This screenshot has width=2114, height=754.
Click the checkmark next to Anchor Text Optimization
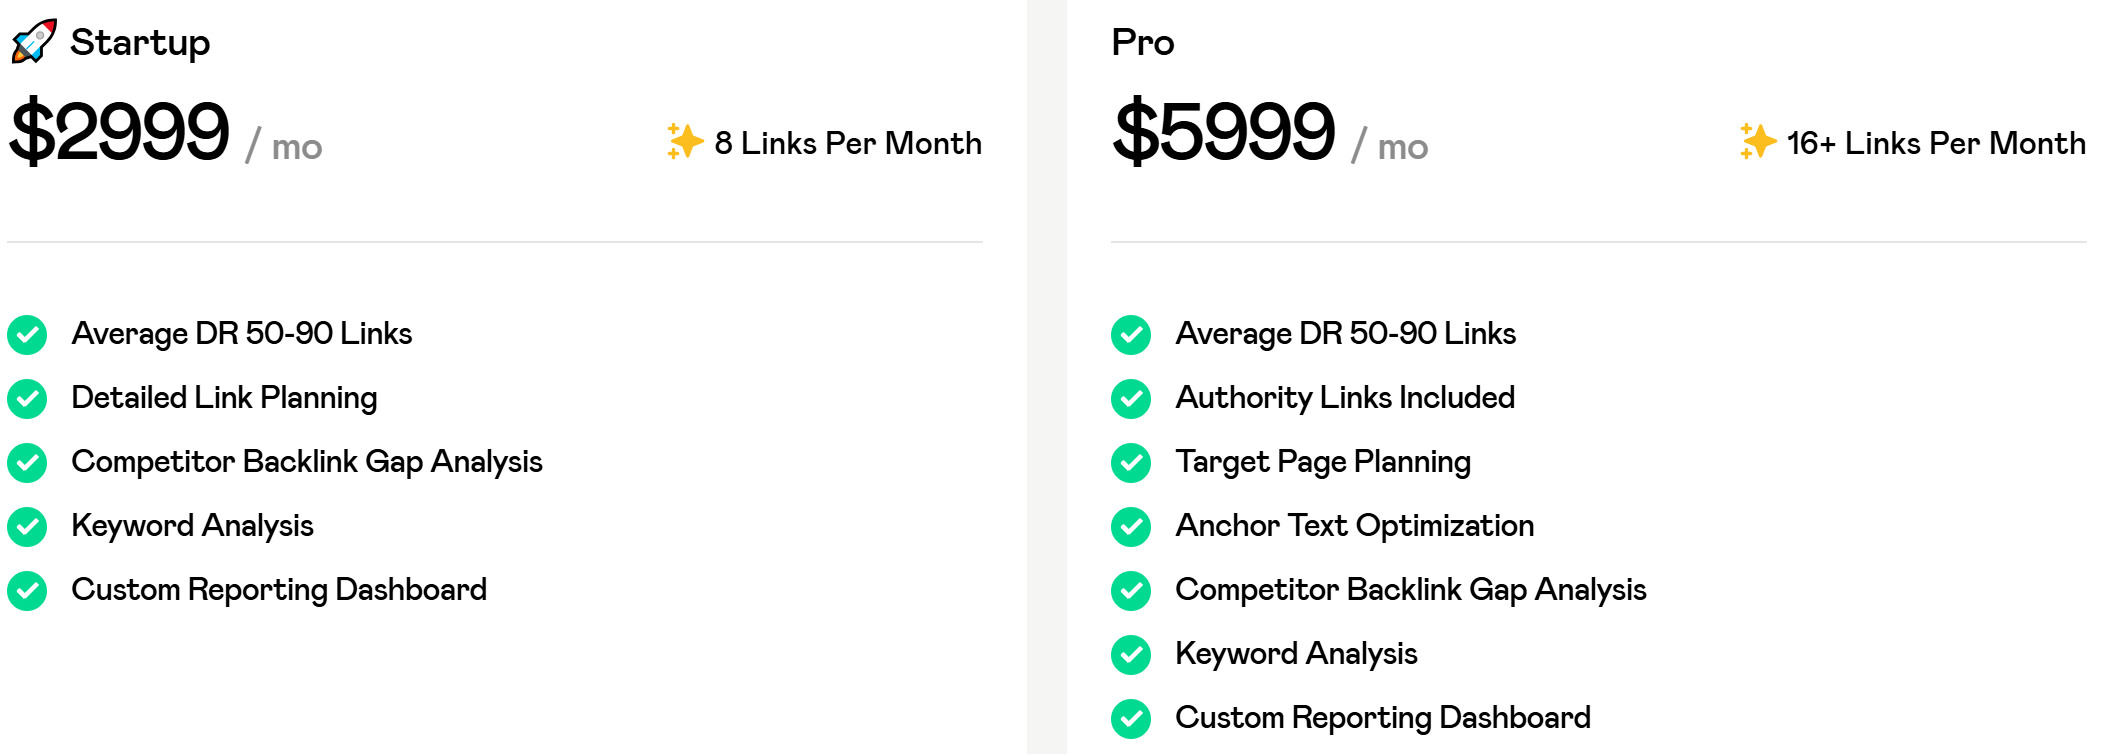(1131, 527)
